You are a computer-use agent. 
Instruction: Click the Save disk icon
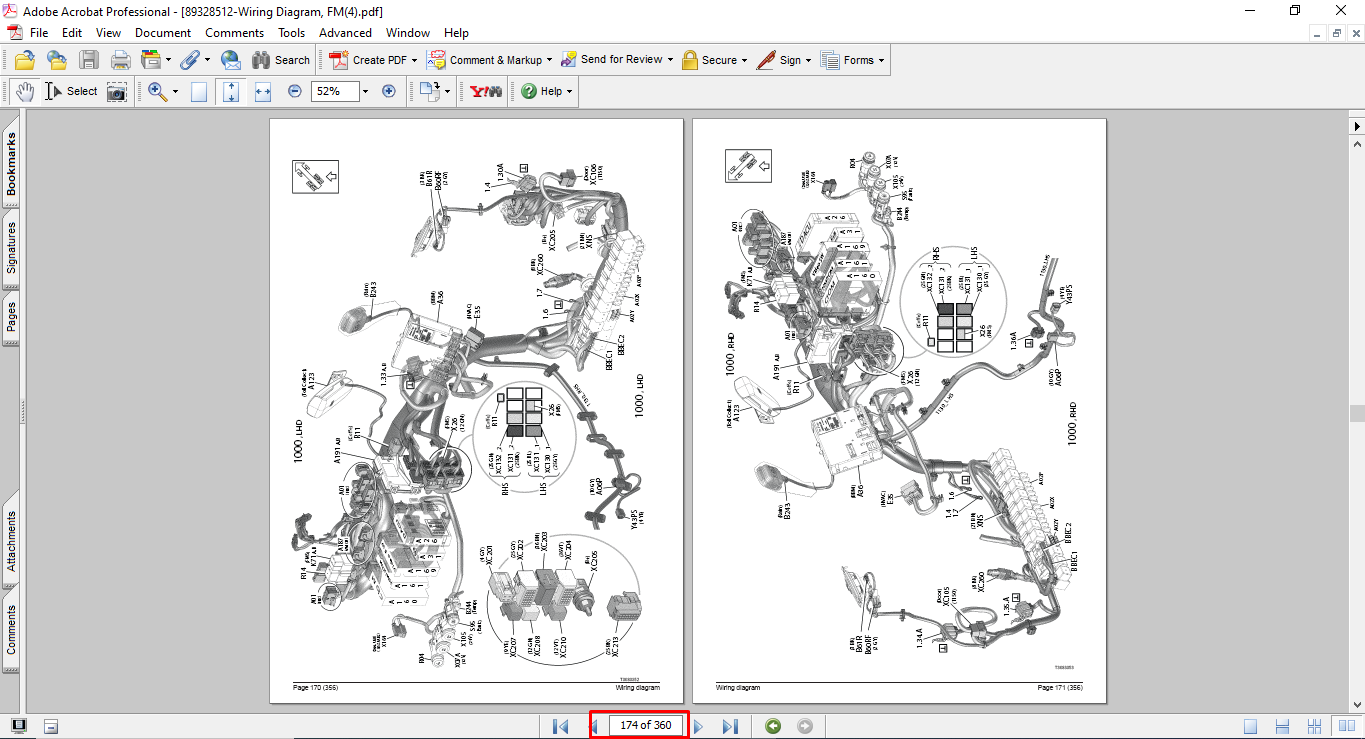pos(89,60)
